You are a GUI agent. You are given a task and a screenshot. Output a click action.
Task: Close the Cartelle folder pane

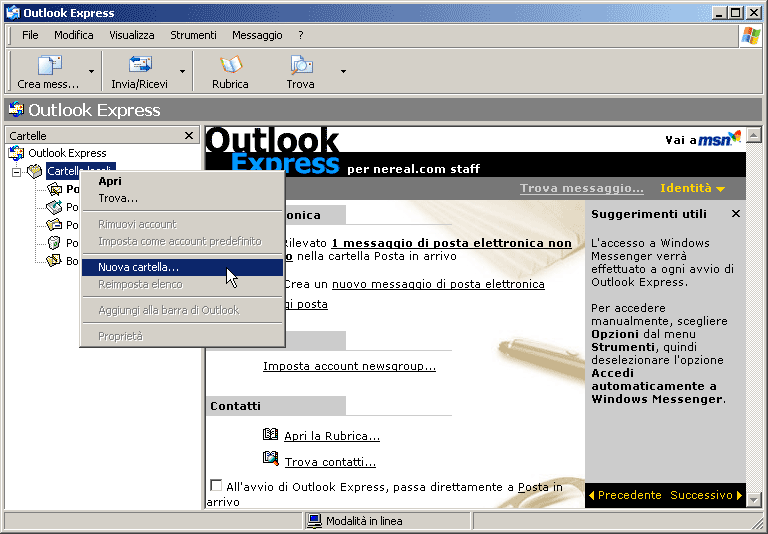189,136
